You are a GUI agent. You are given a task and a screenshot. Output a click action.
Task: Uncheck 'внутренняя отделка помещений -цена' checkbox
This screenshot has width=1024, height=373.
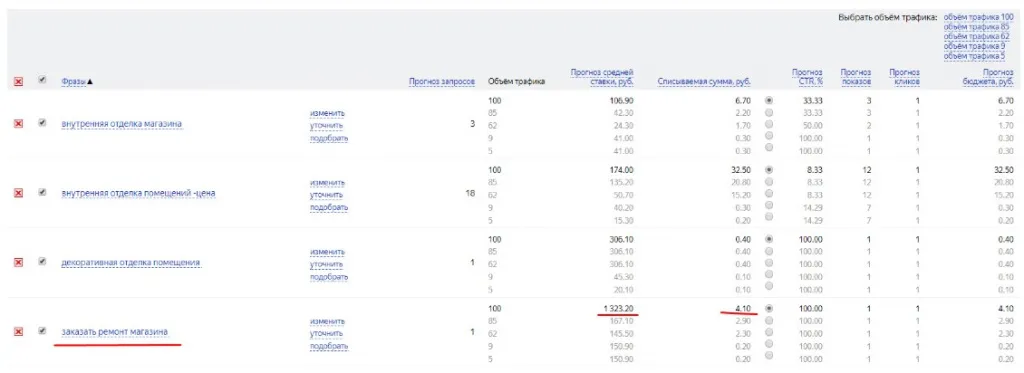(42, 192)
